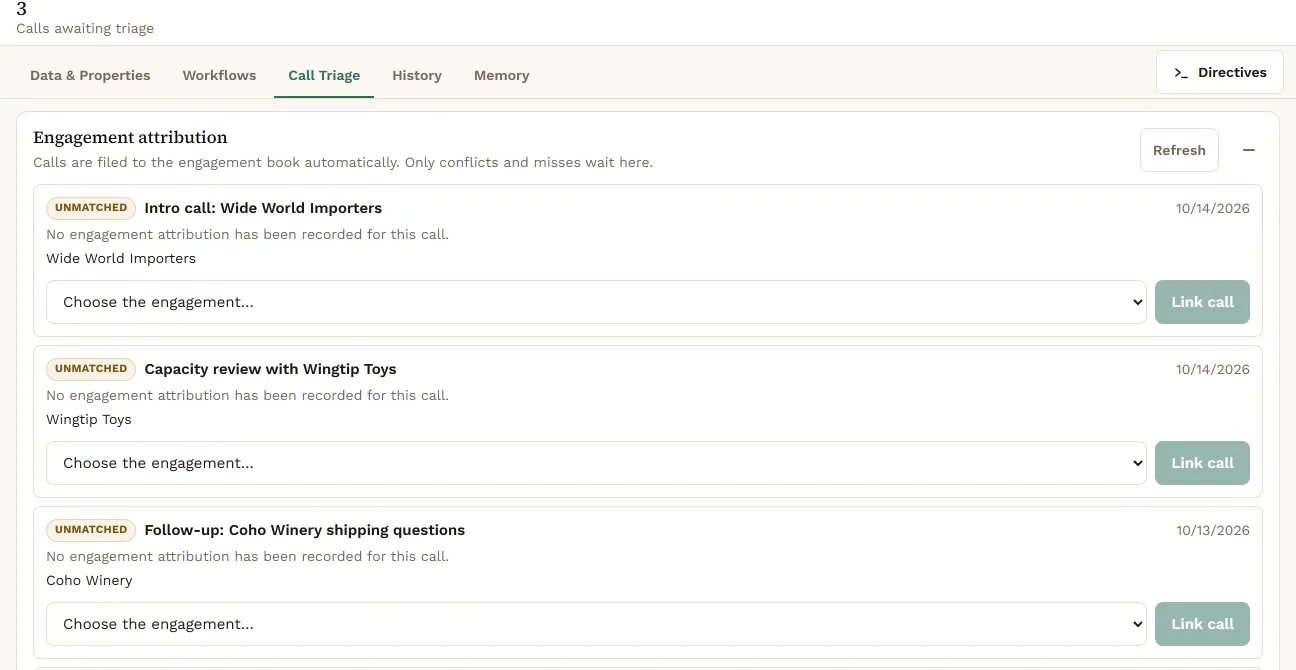The image size is (1296, 670).
Task: Switch to Data & Properties tab
Action: click(x=90, y=75)
